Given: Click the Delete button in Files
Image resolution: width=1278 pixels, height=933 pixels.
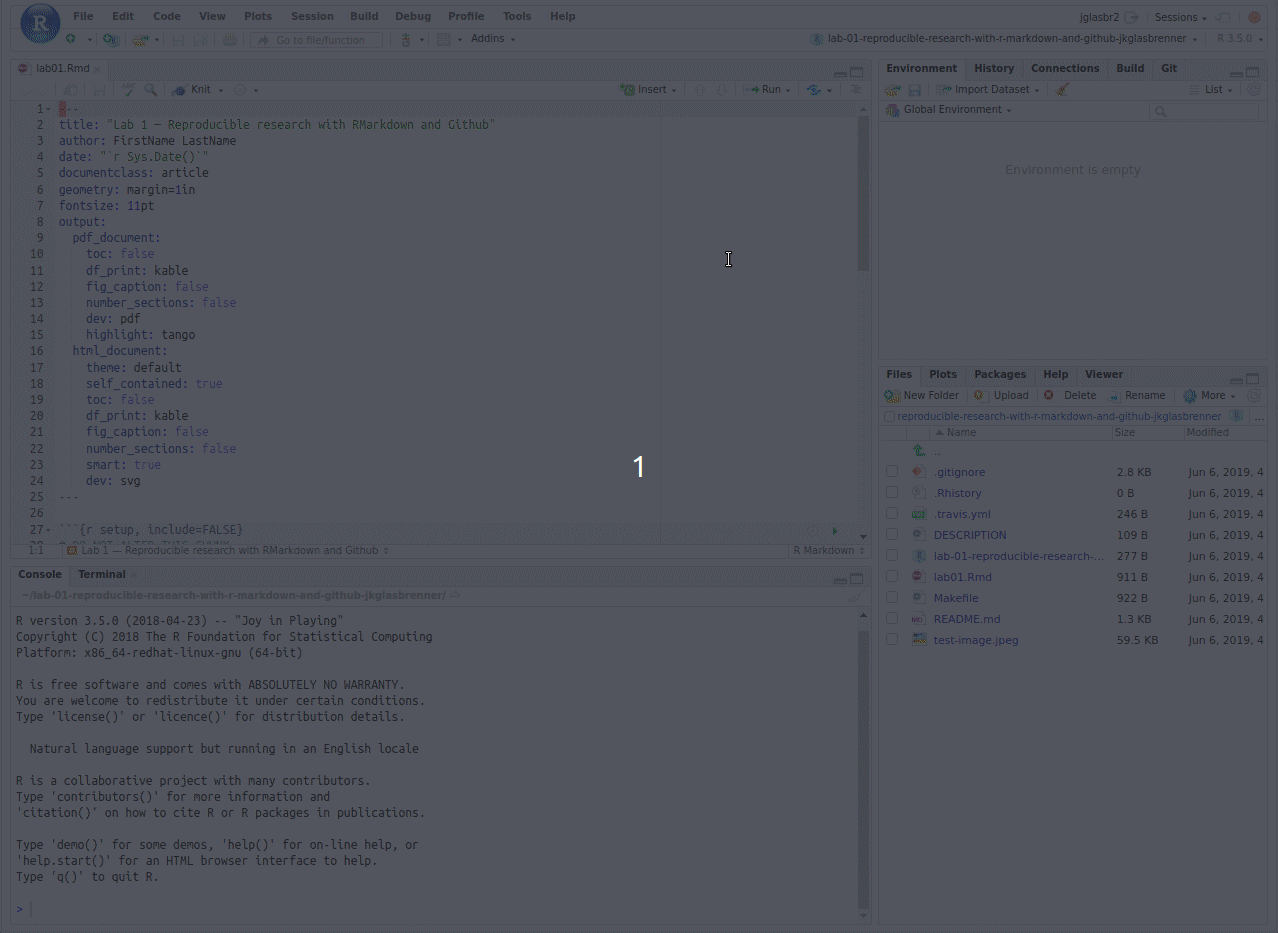Looking at the screenshot, I should 1069,396.
